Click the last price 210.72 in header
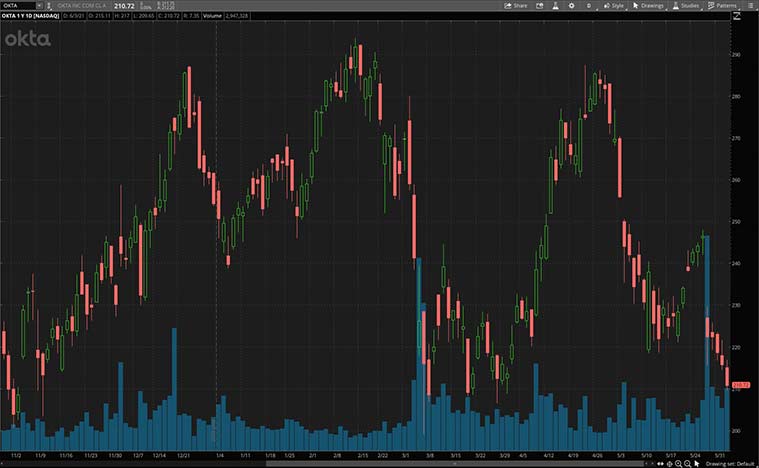The height and width of the screenshot is (468, 759). (x=124, y=6)
